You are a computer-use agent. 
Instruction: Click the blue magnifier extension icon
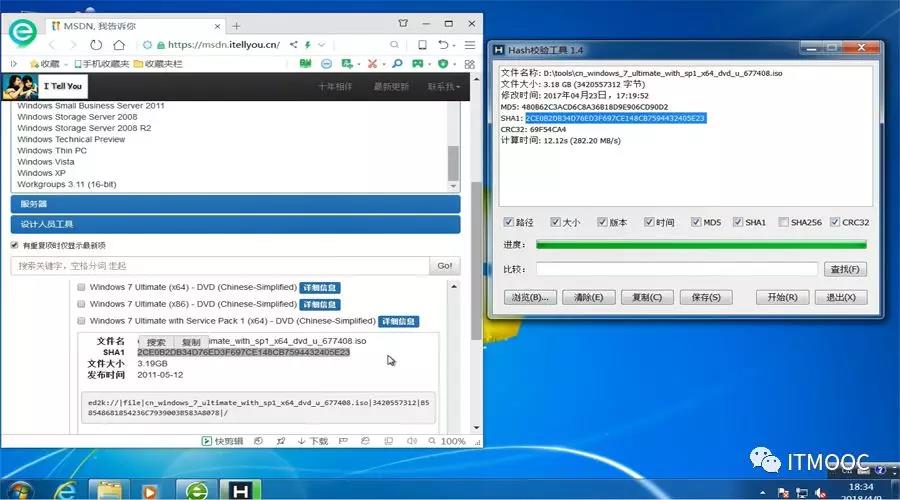[x=397, y=64]
